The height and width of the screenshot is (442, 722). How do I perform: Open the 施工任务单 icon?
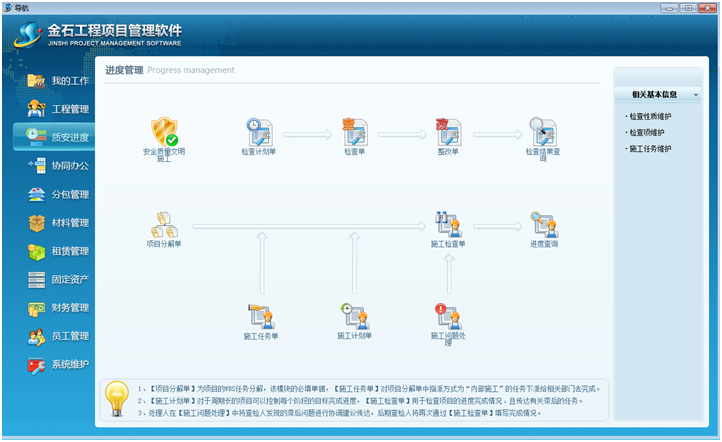(261, 317)
